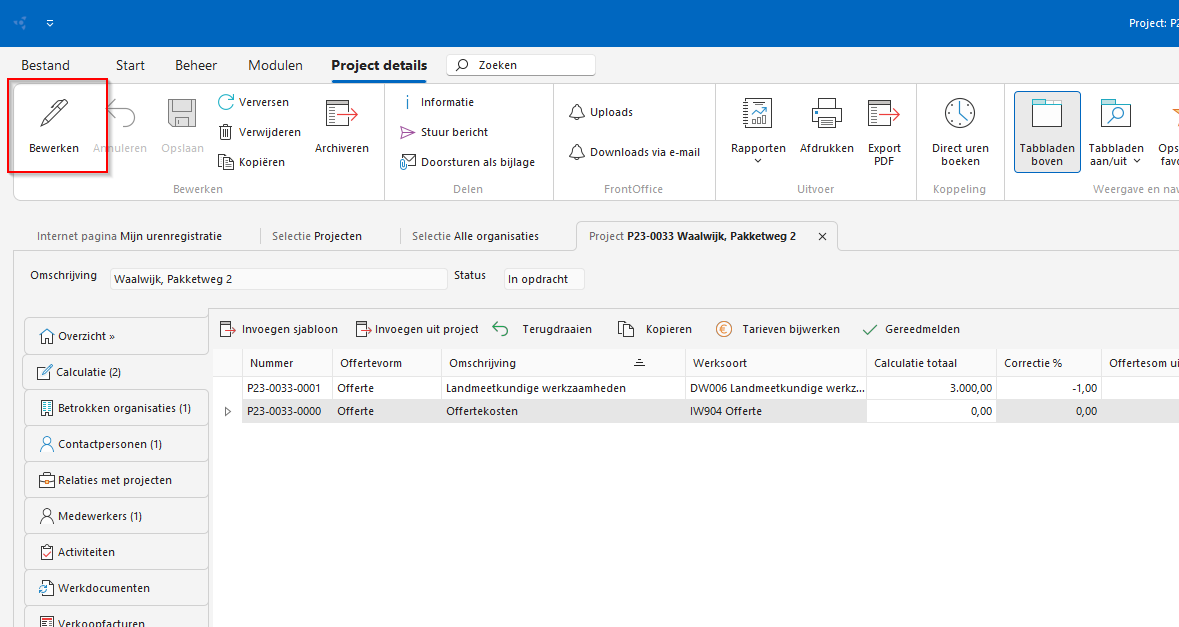
Task: Click the Status field In opdracht
Action: [x=544, y=279]
